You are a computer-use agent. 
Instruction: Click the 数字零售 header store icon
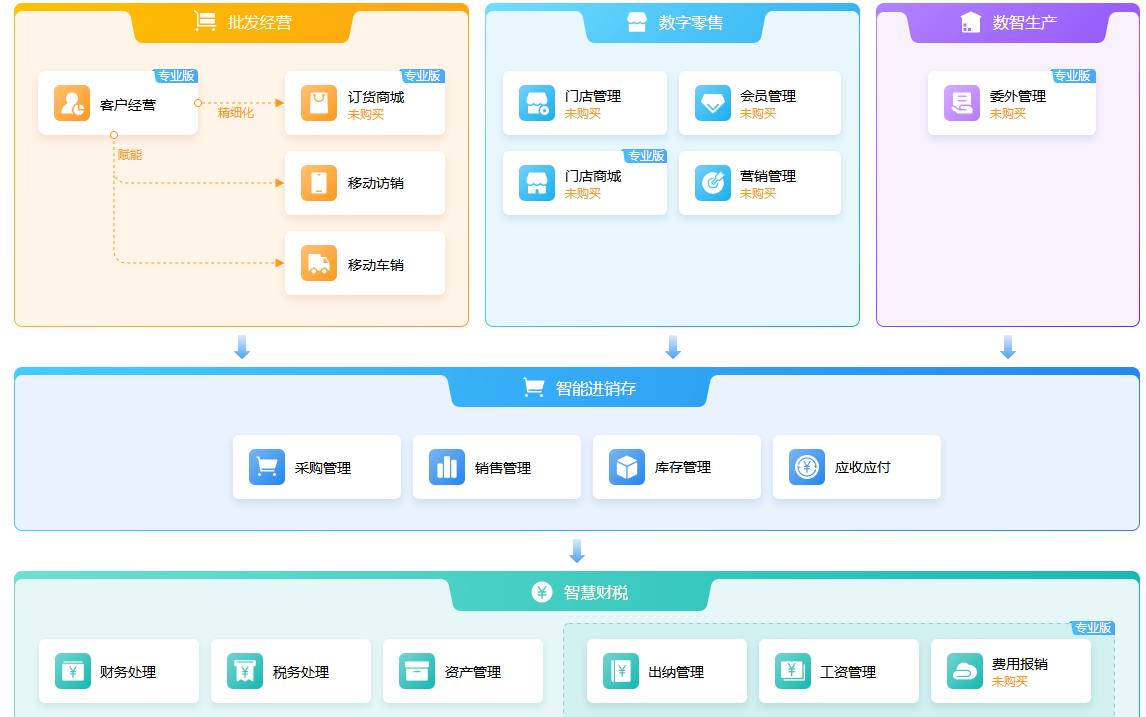pyautogui.click(x=637, y=22)
